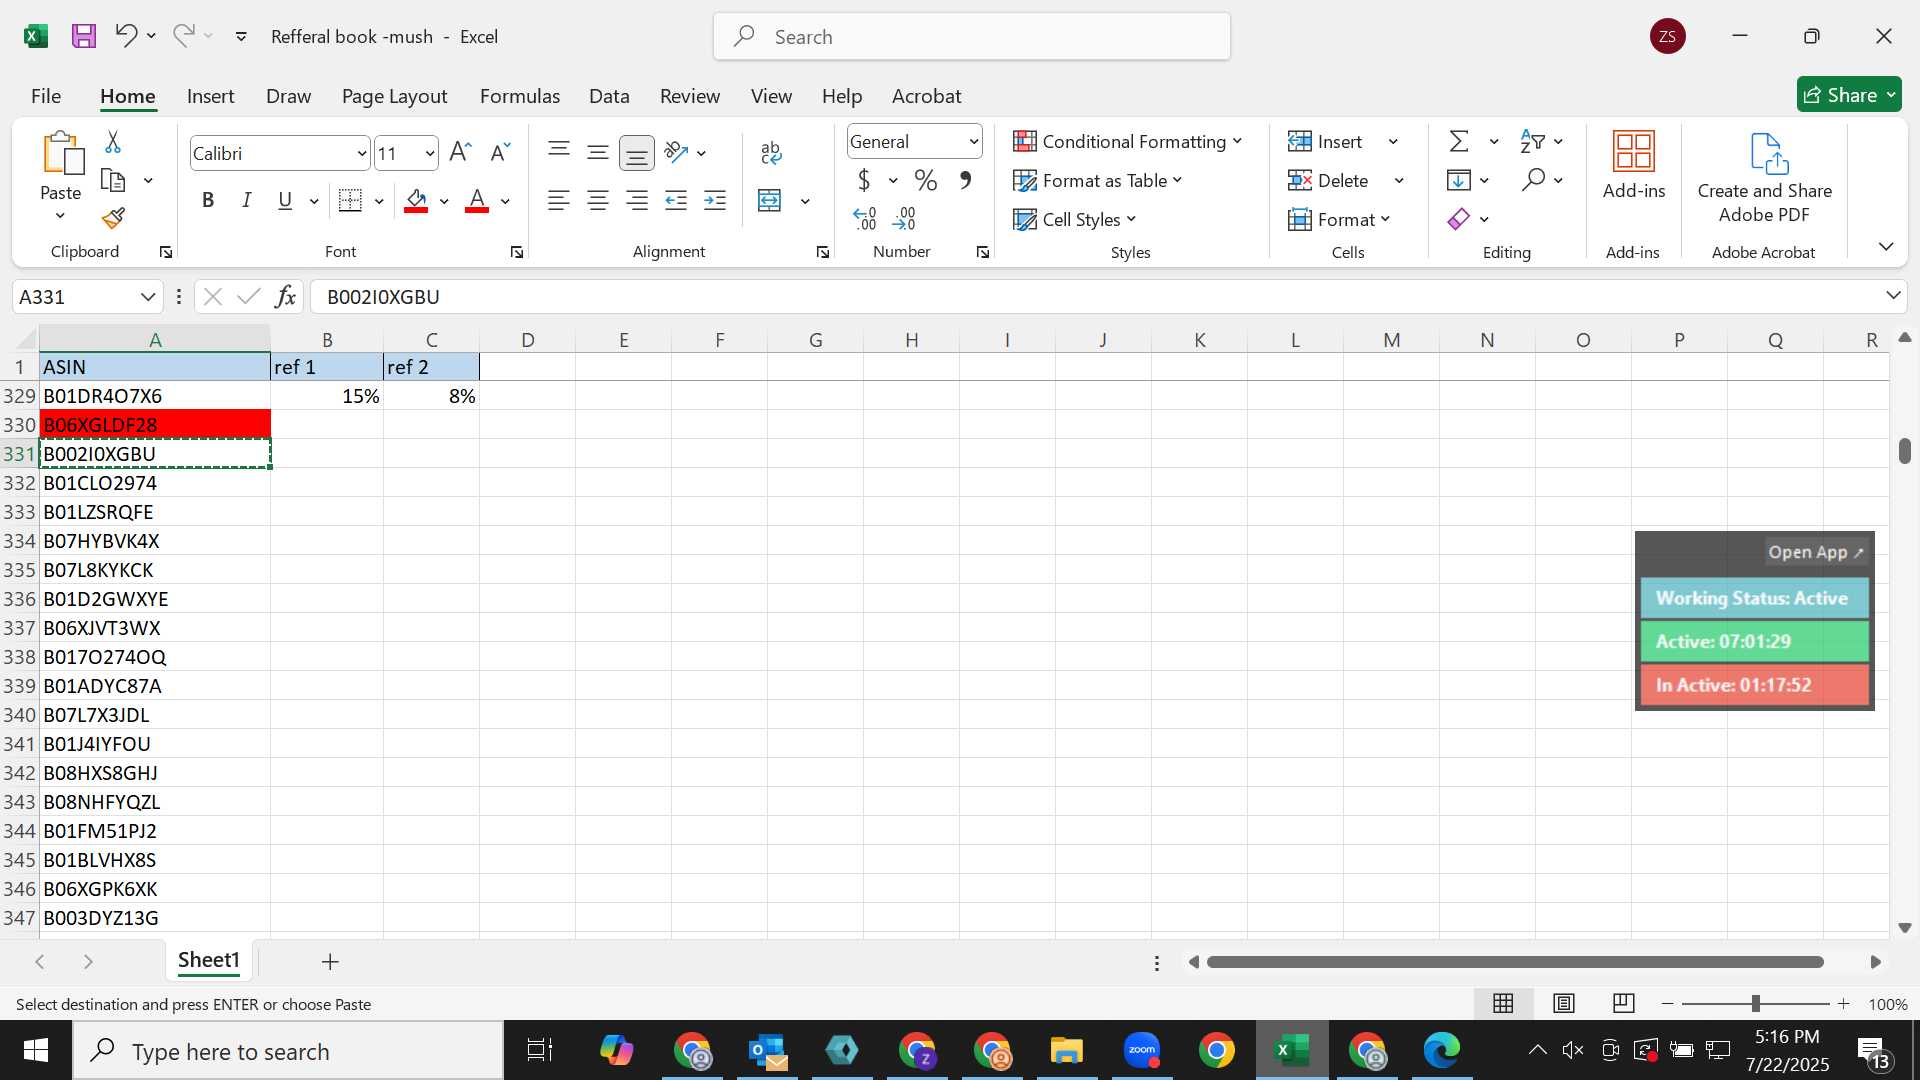The width and height of the screenshot is (1920, 1080).
Task: Merge and center the selected cells
Action: [769, 200]
